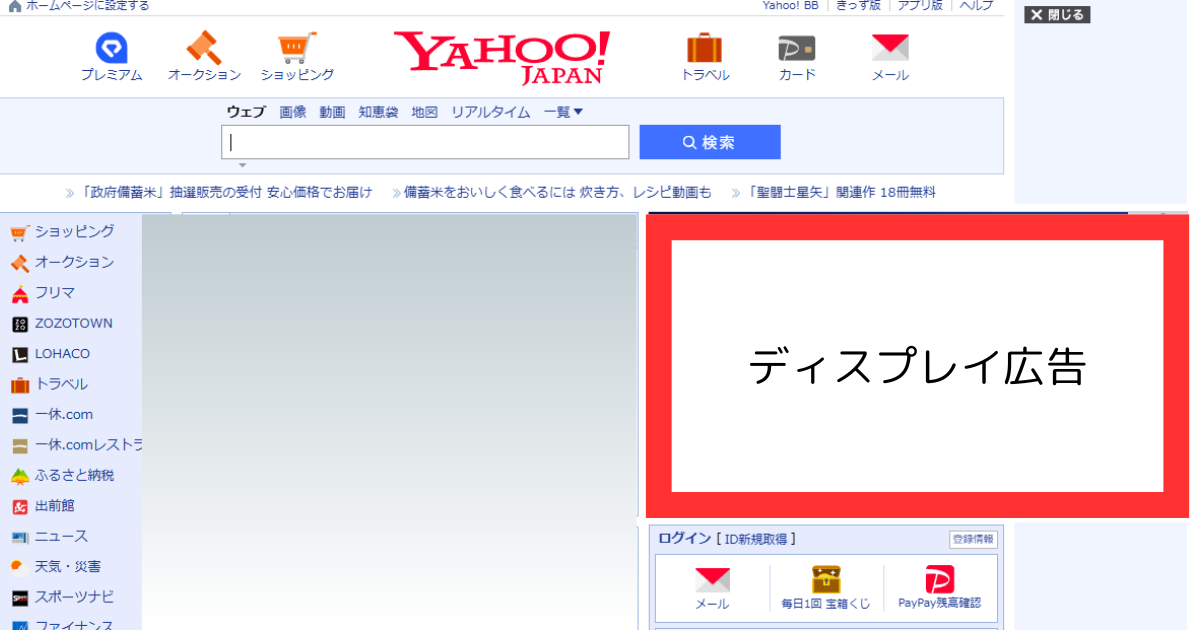Check PayPay残高確認 in the login panel
The width and height of the screenshot is (1200, 630).
(x=939, y=588)
